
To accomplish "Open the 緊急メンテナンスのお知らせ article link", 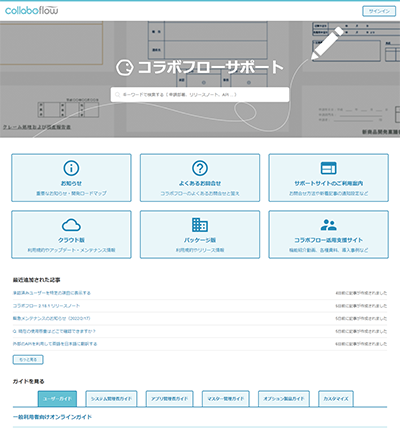I will [51, 318].
